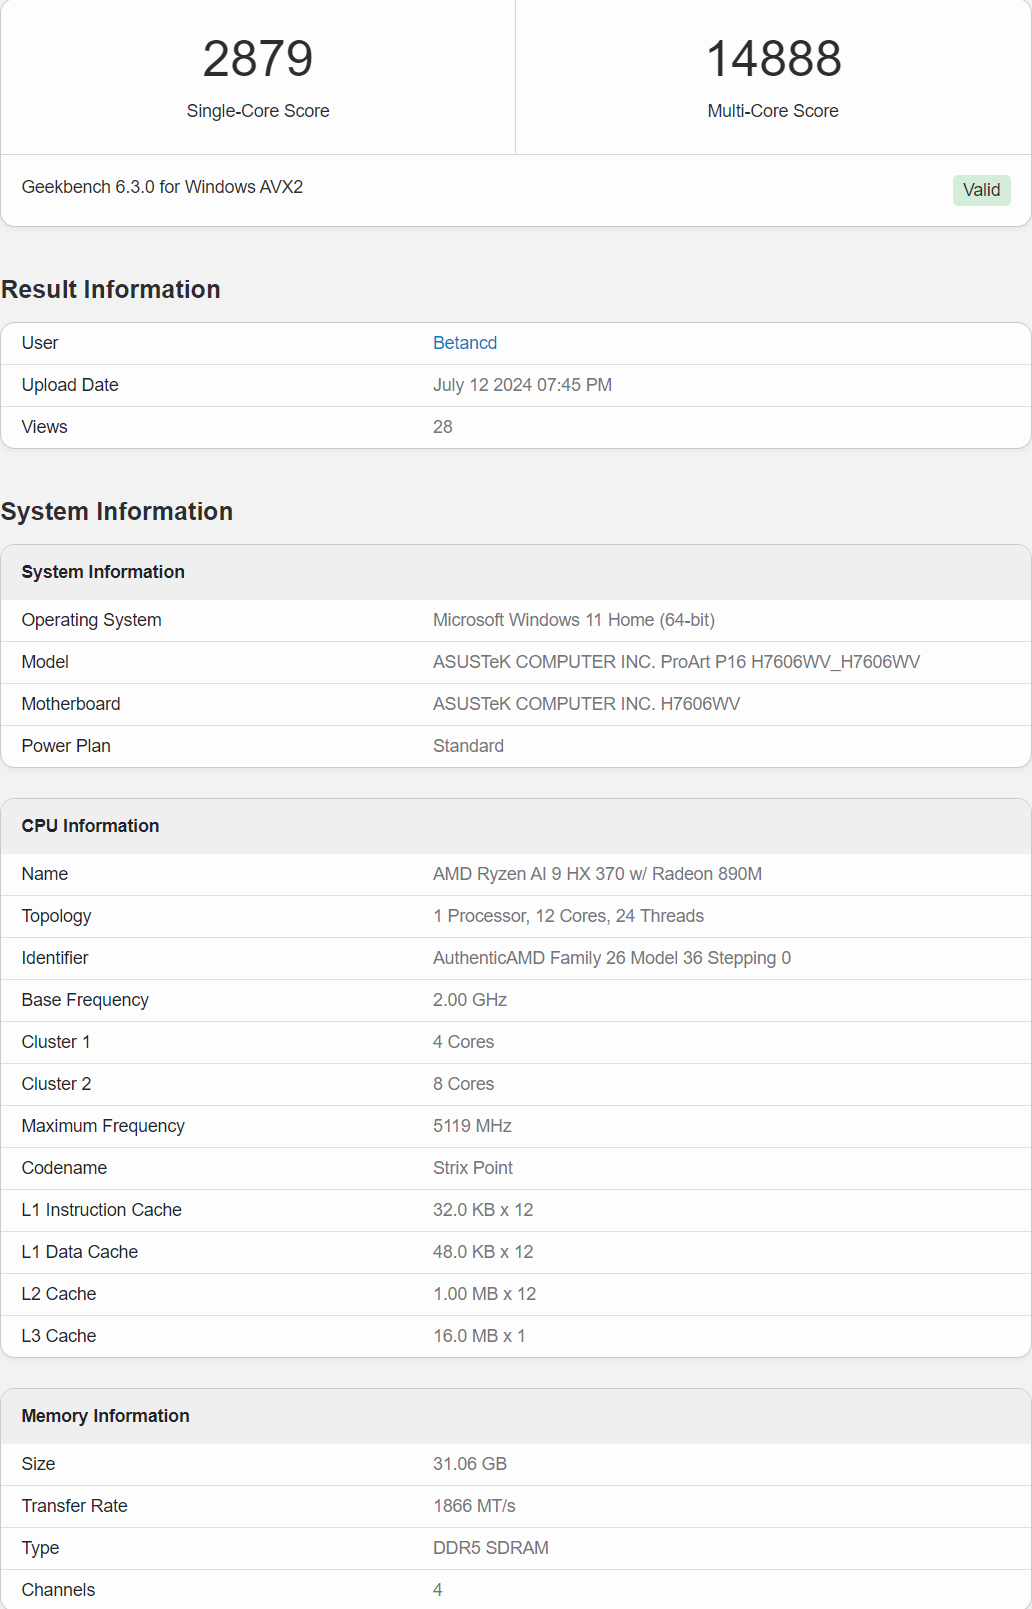Click the Geekbench 6.3.0 for Windows AVX2 text
The height and width of the screenshot is (1609, 1032).
coord(162,187)
